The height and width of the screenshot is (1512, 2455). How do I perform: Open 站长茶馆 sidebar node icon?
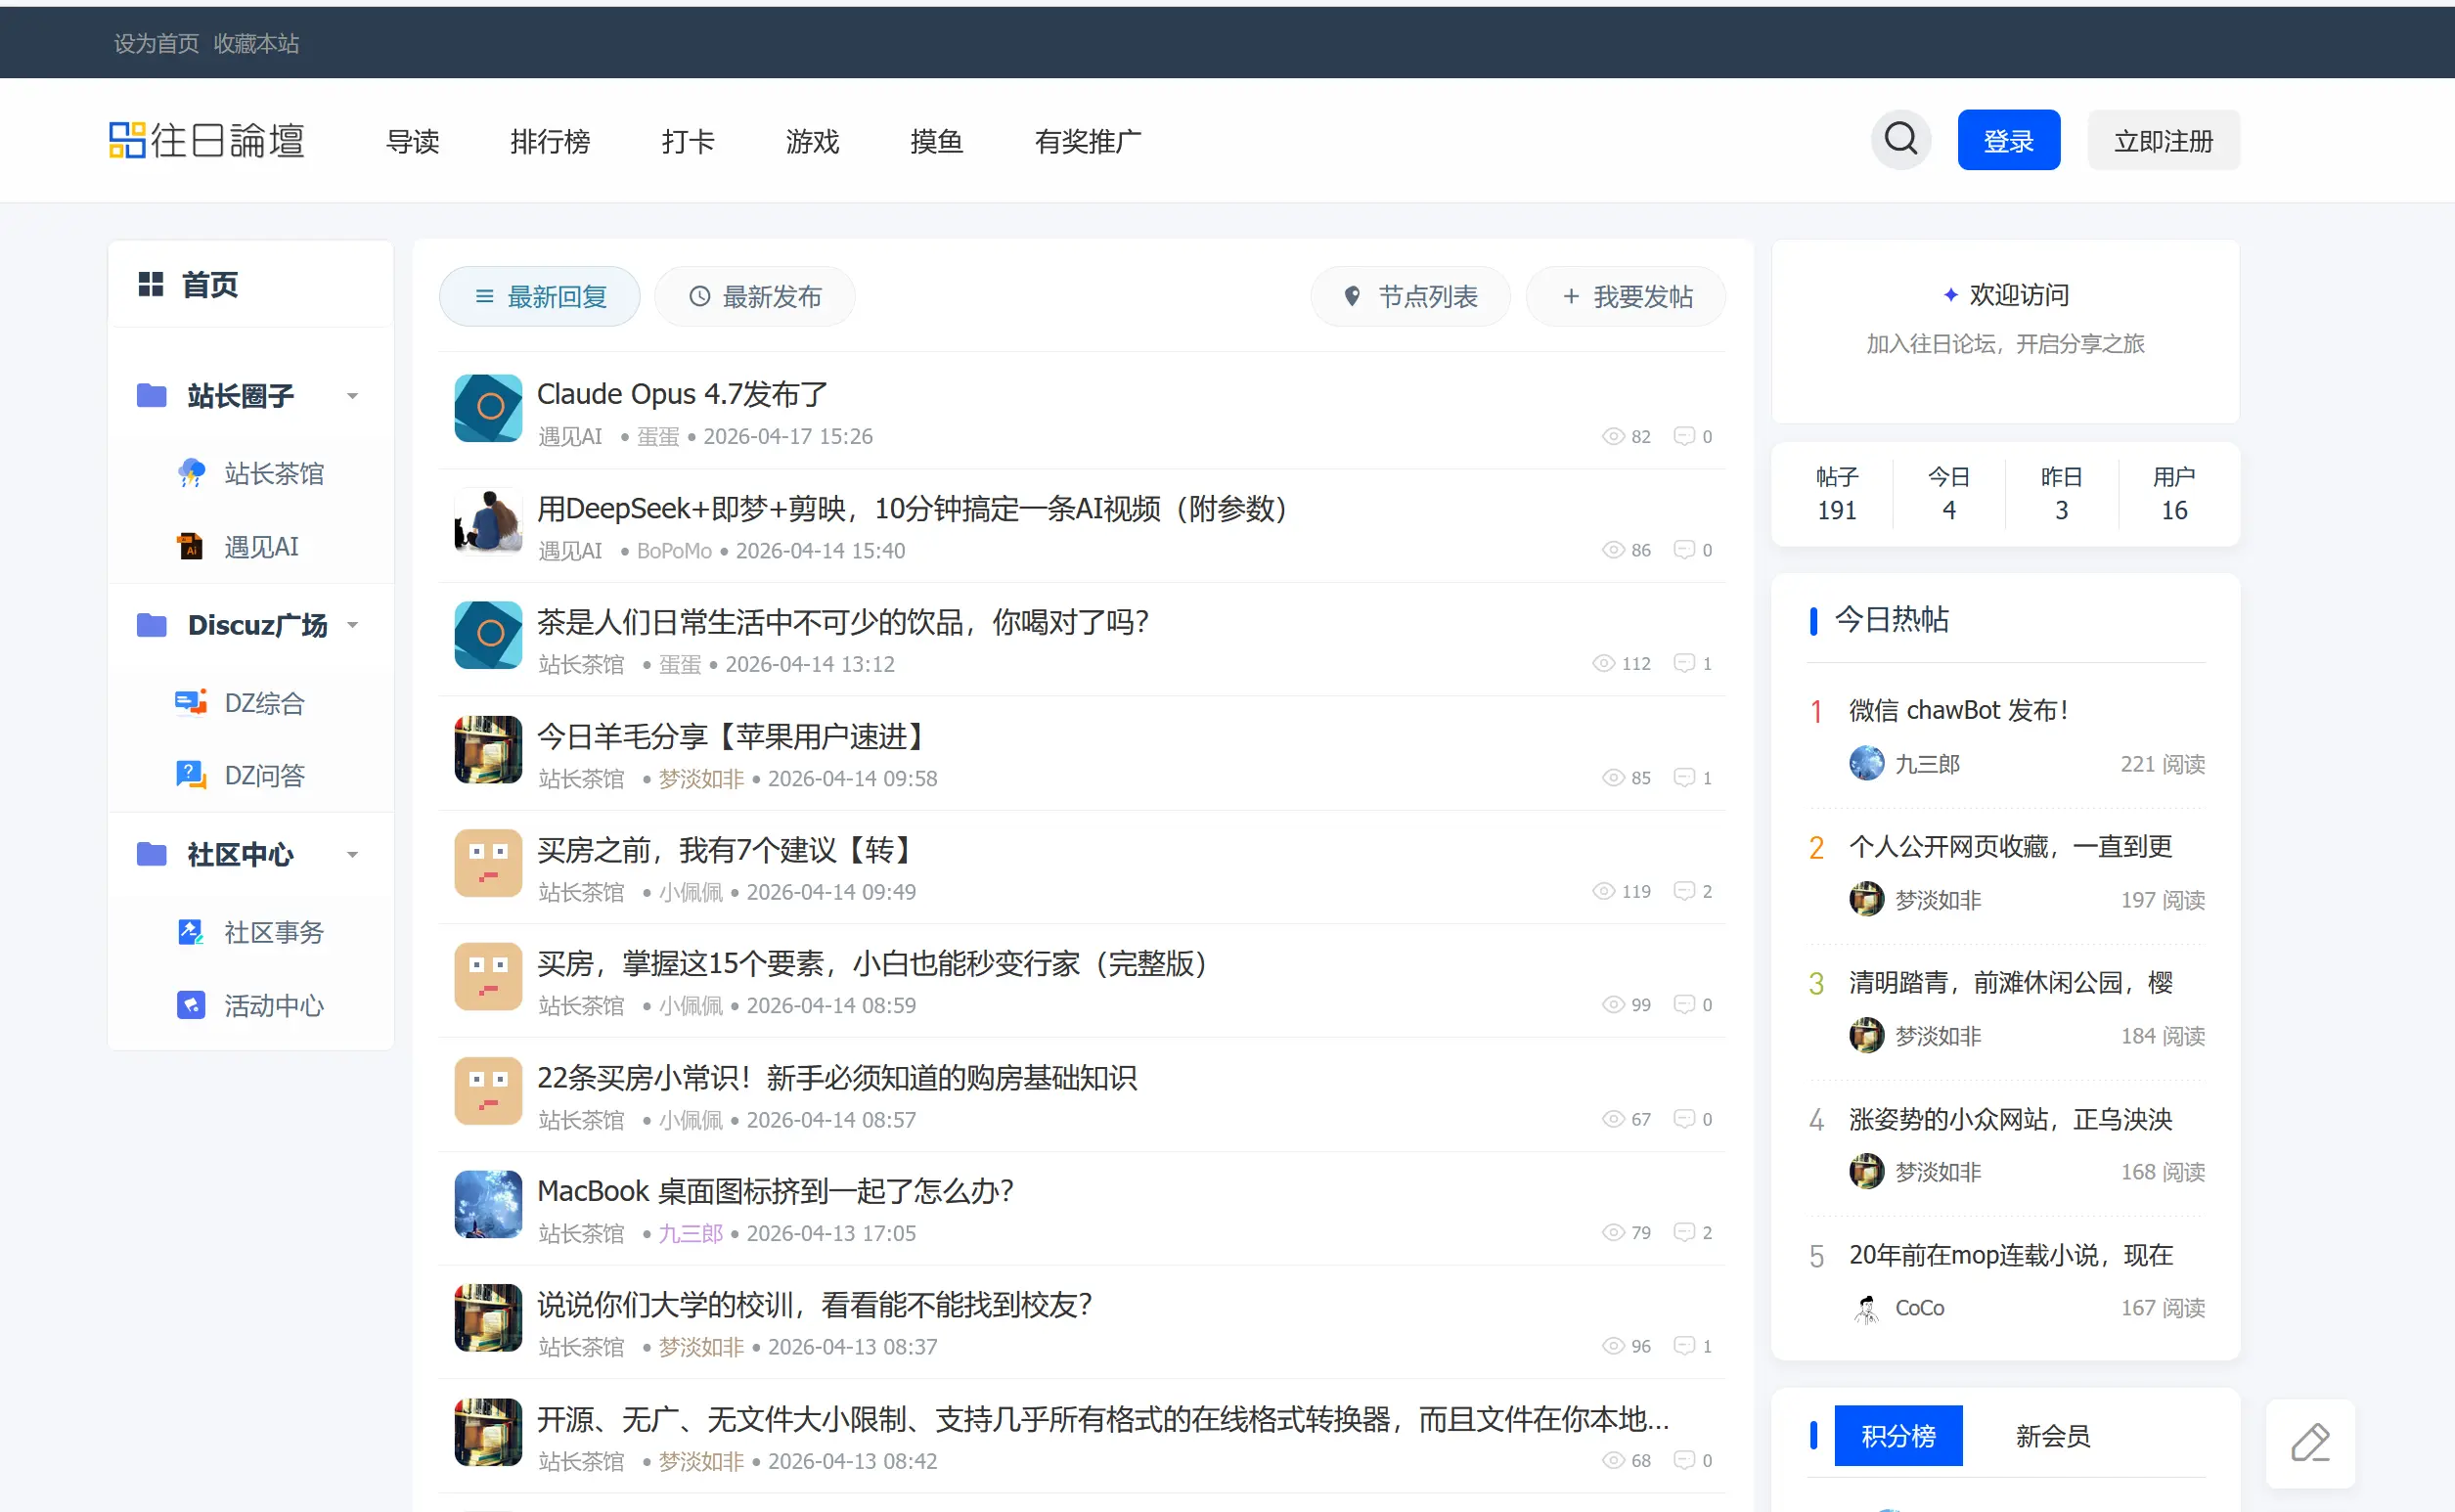(x=191, y=473)
